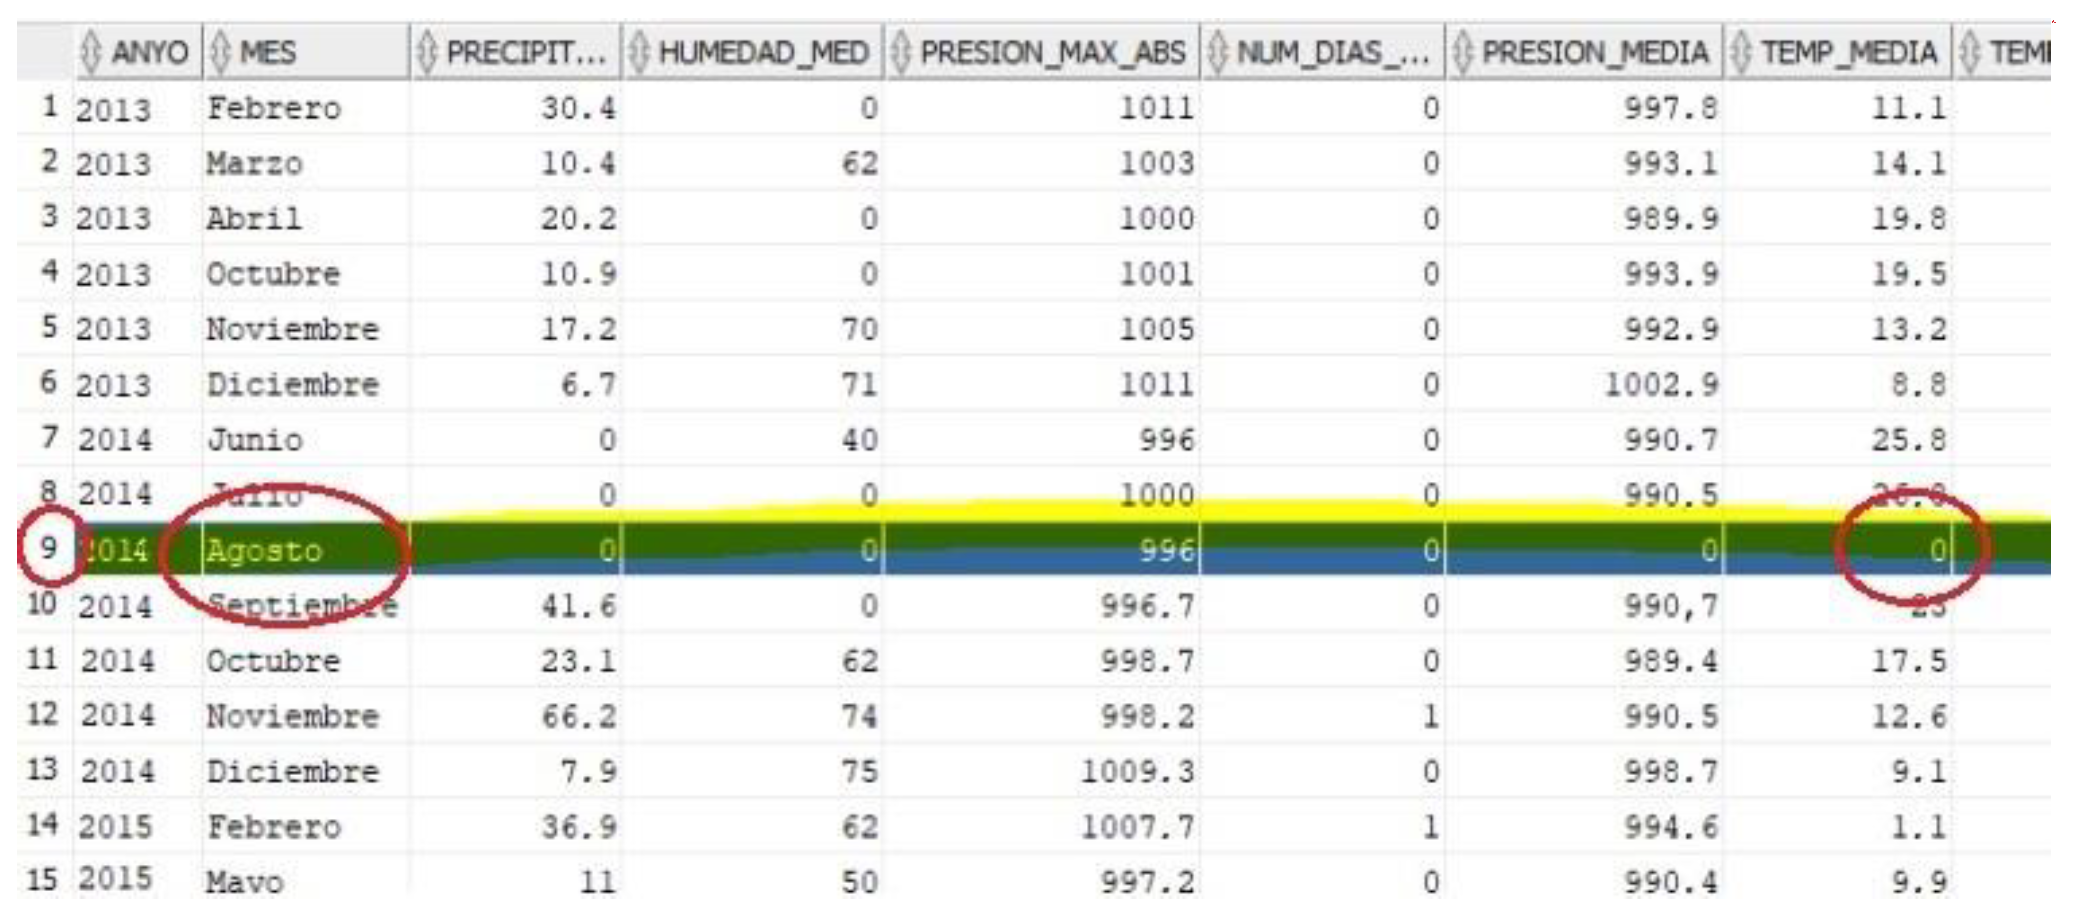The image size is (2076, 917).
Task: Click the HUMEDAD_MED value 75
Action: [x=860, y=772]
